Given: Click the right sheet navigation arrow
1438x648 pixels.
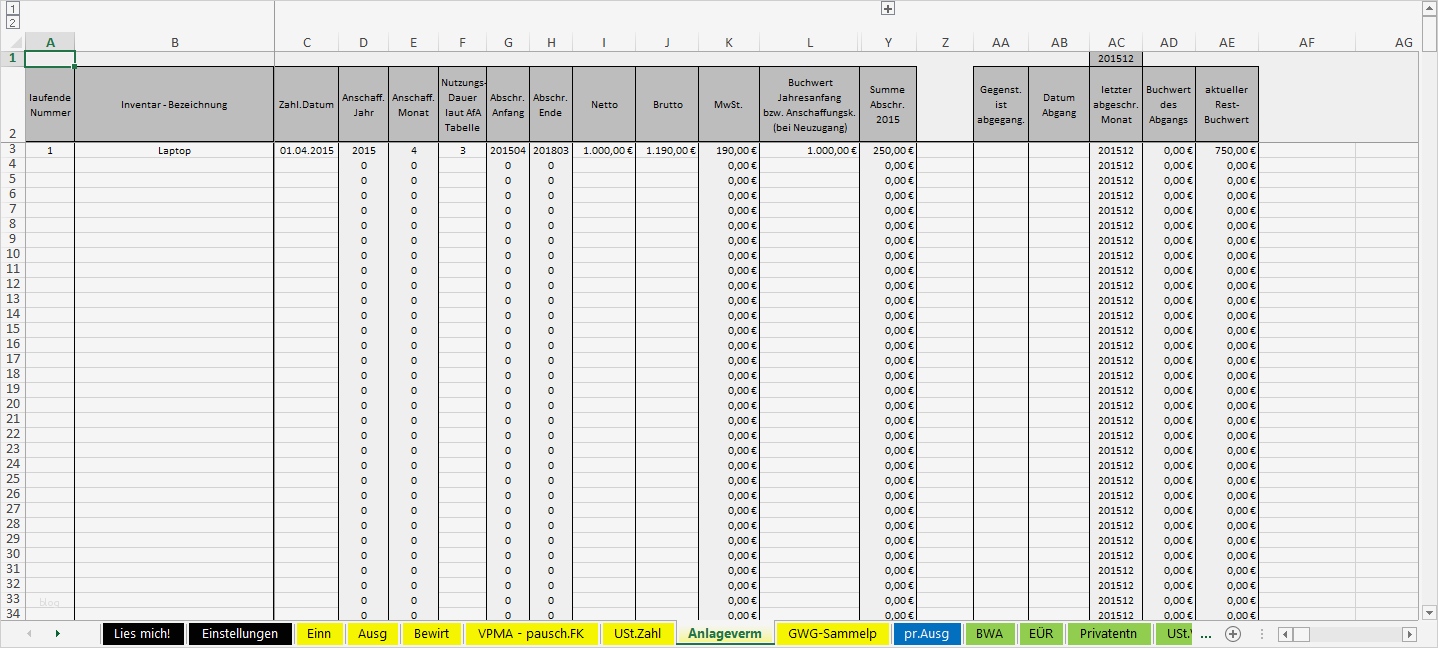Looking at the screenshot, I should (59, 634).
